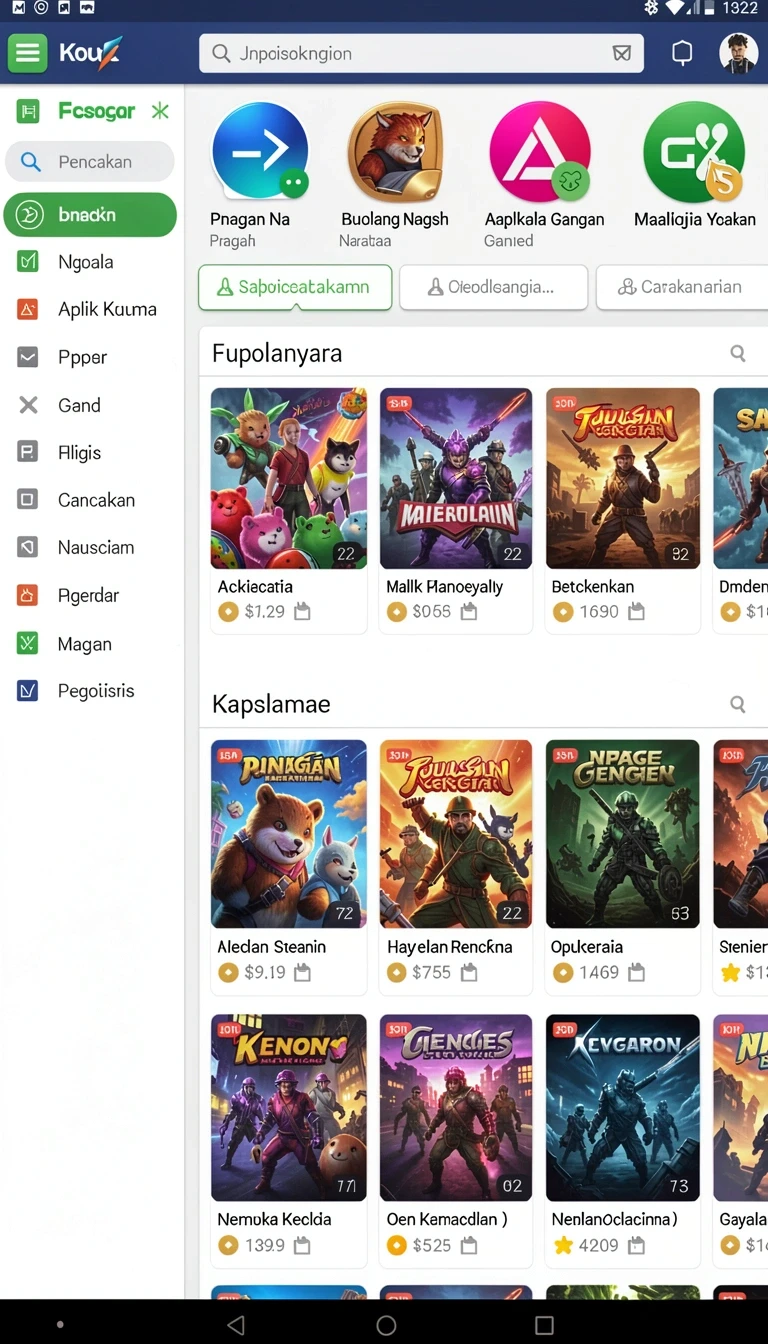Click the Pencakan sidebar search box
This screenshot has width=768, height=1344.
[90, 162]
